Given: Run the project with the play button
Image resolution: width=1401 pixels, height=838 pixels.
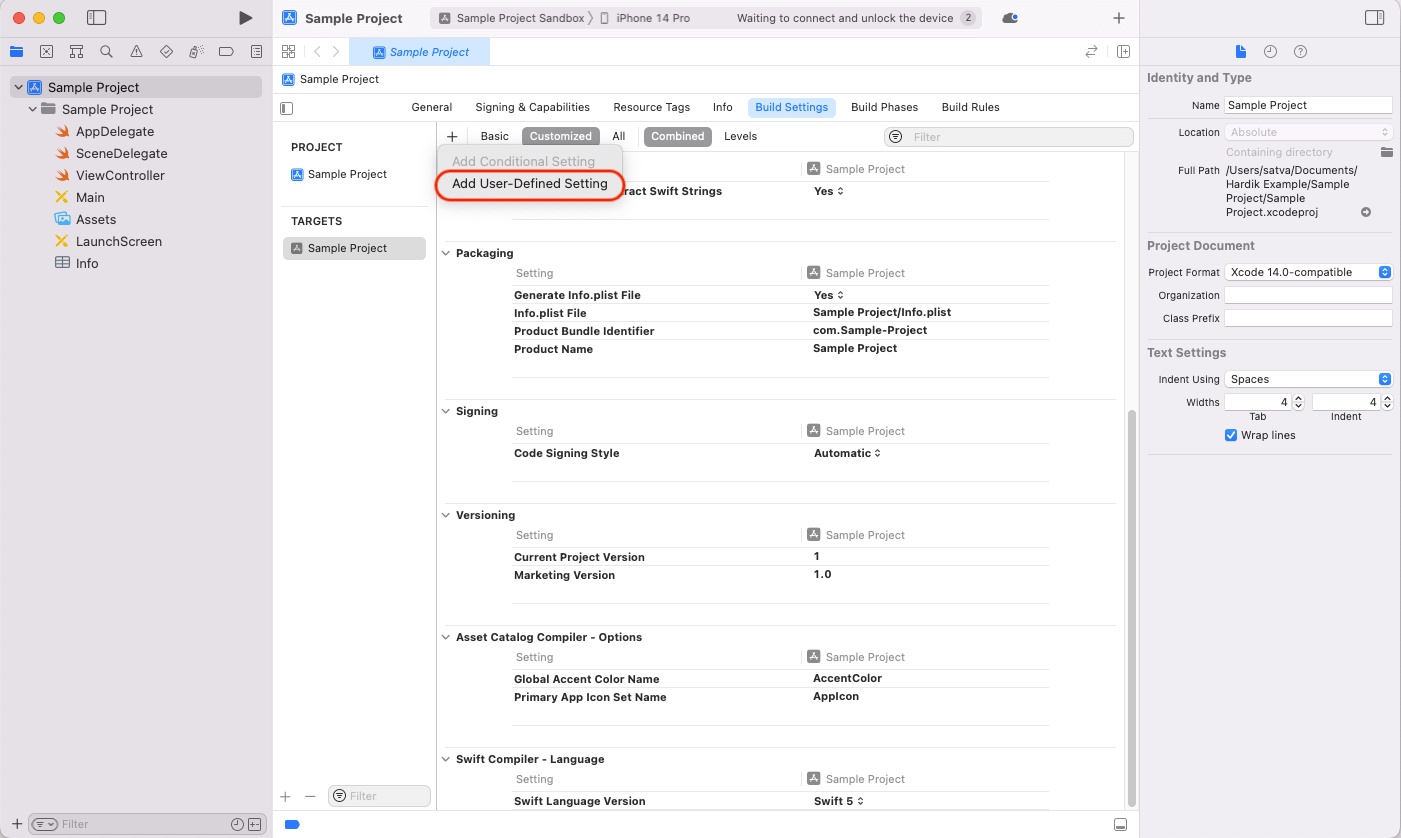Looking at the screenshot, I should 245,18.
